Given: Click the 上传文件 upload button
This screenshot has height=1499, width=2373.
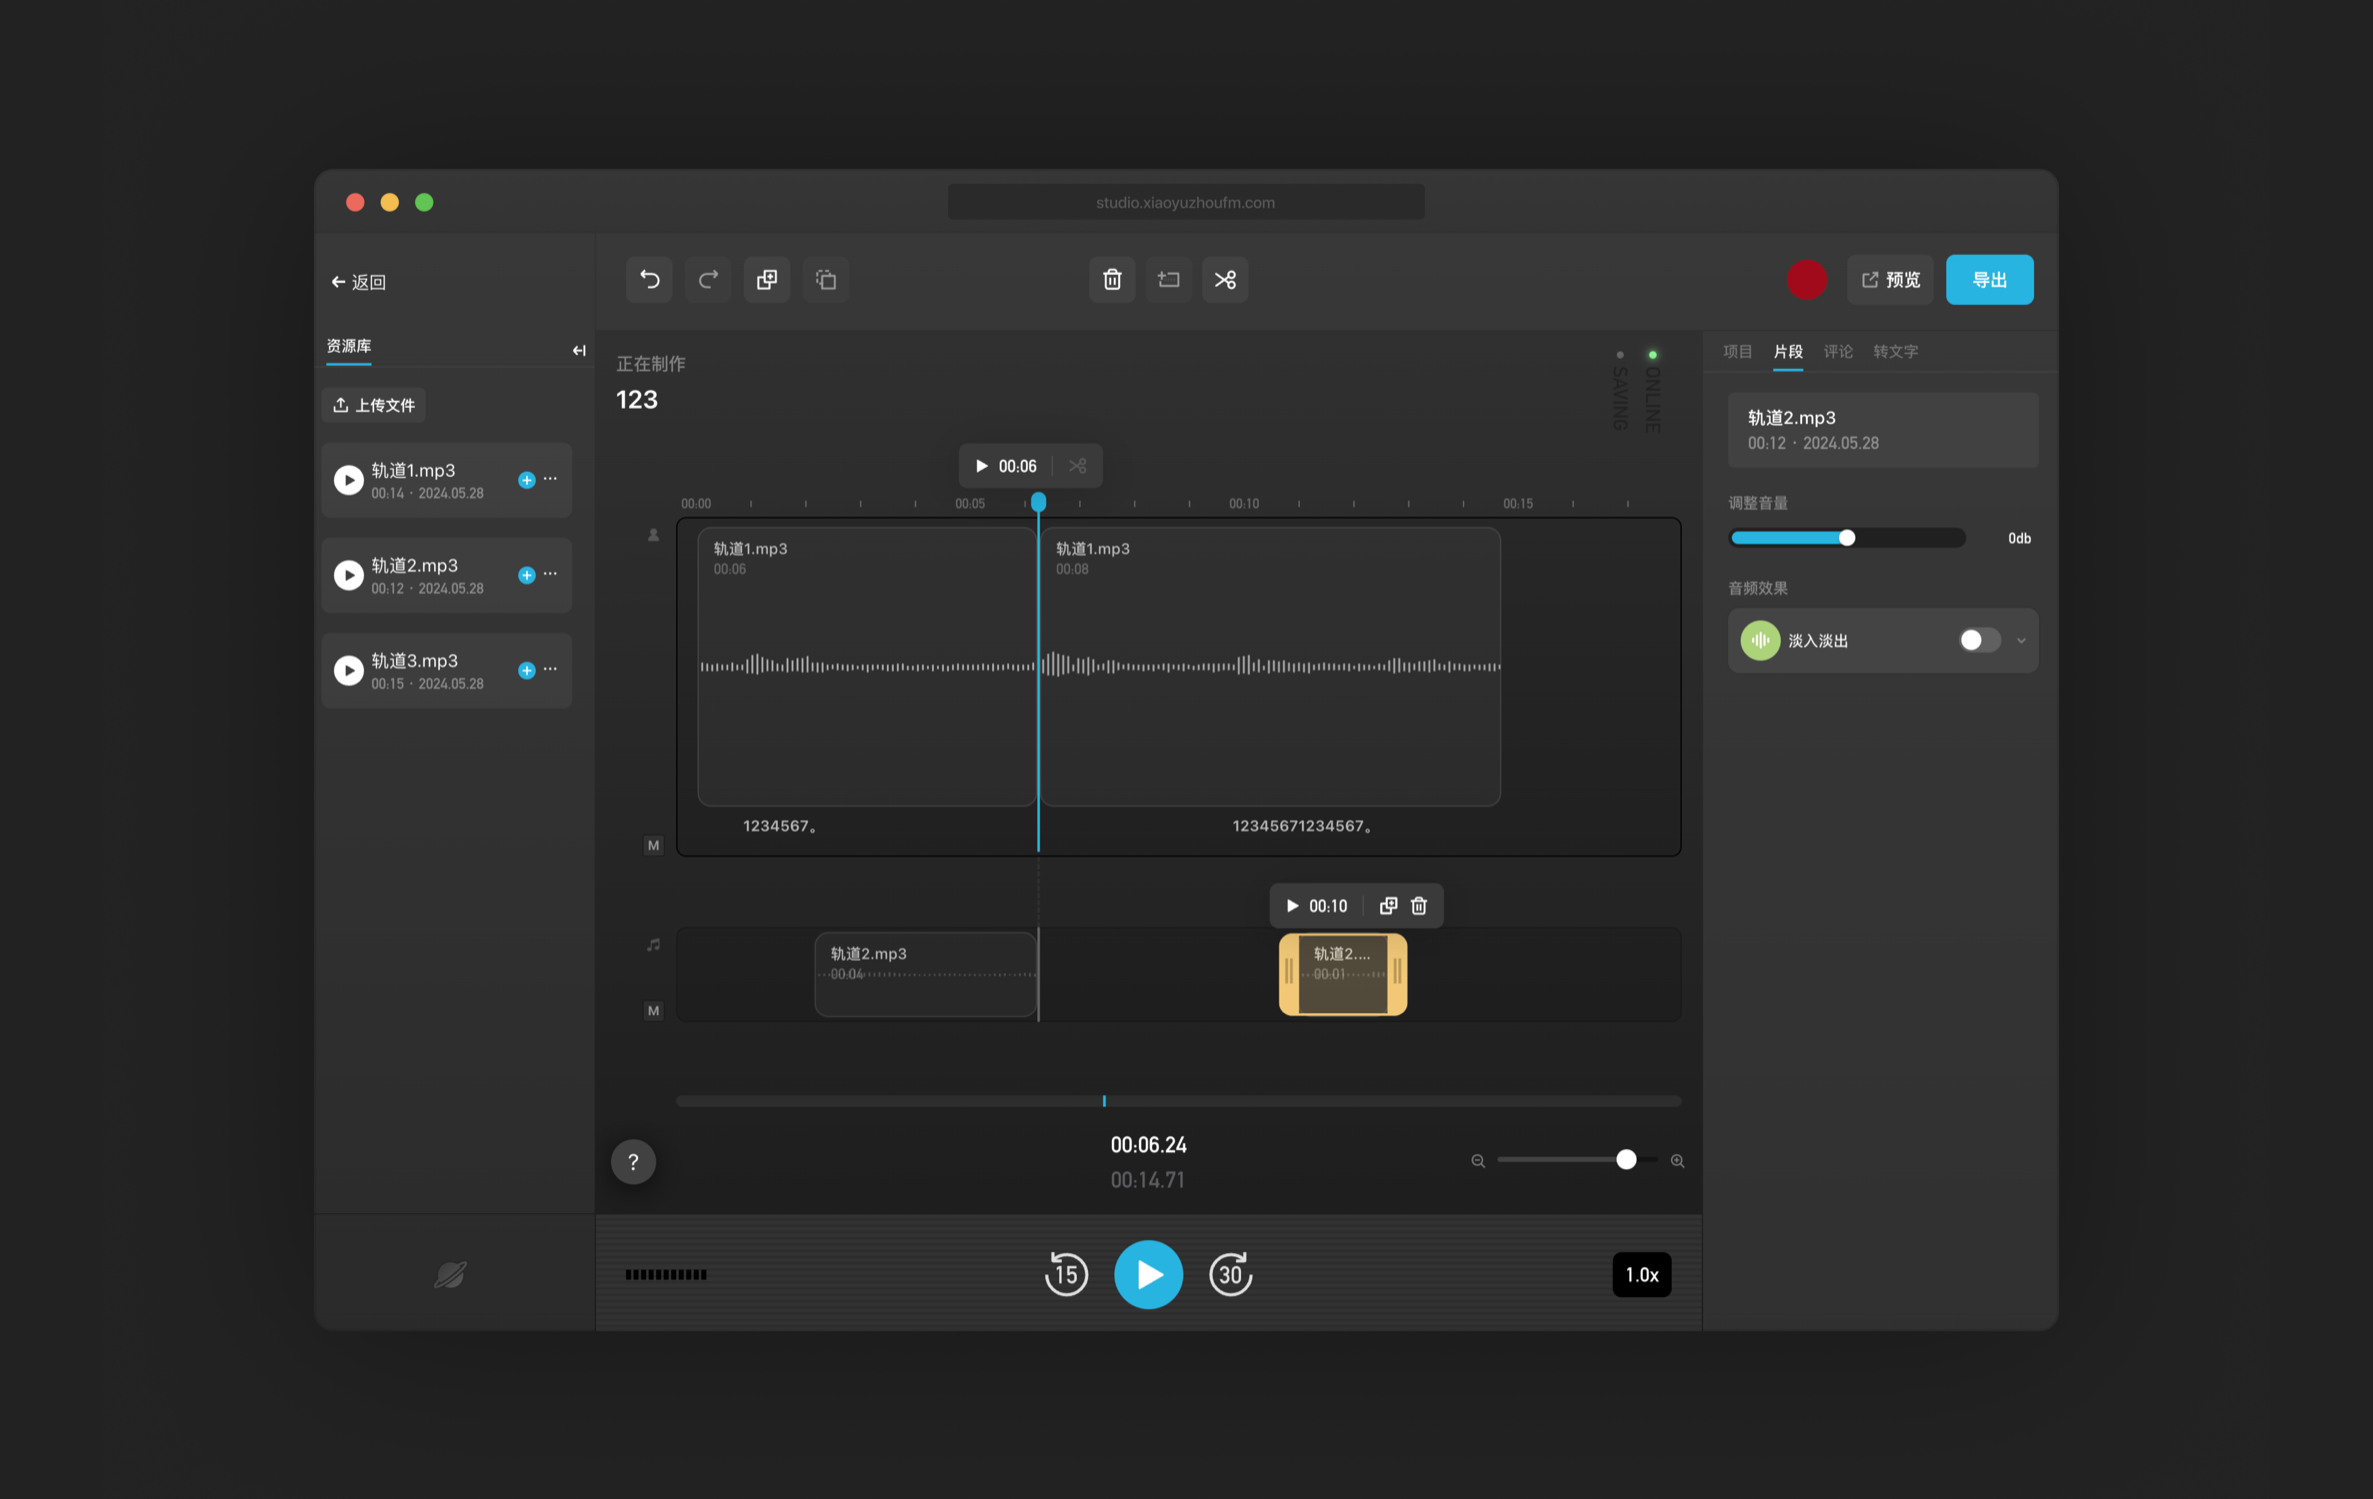Looking at the screenshot, I should [x=374, y=405].
